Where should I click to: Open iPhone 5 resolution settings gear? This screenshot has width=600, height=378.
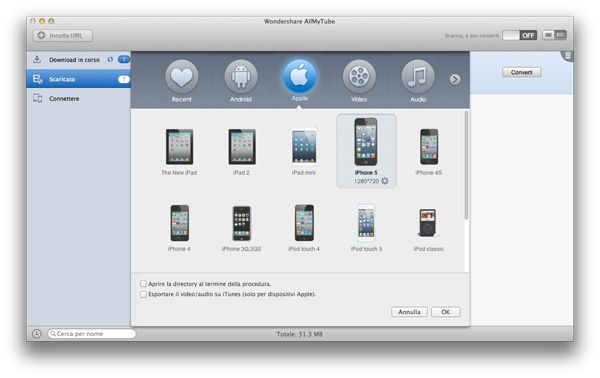click(x=385, y=181)
